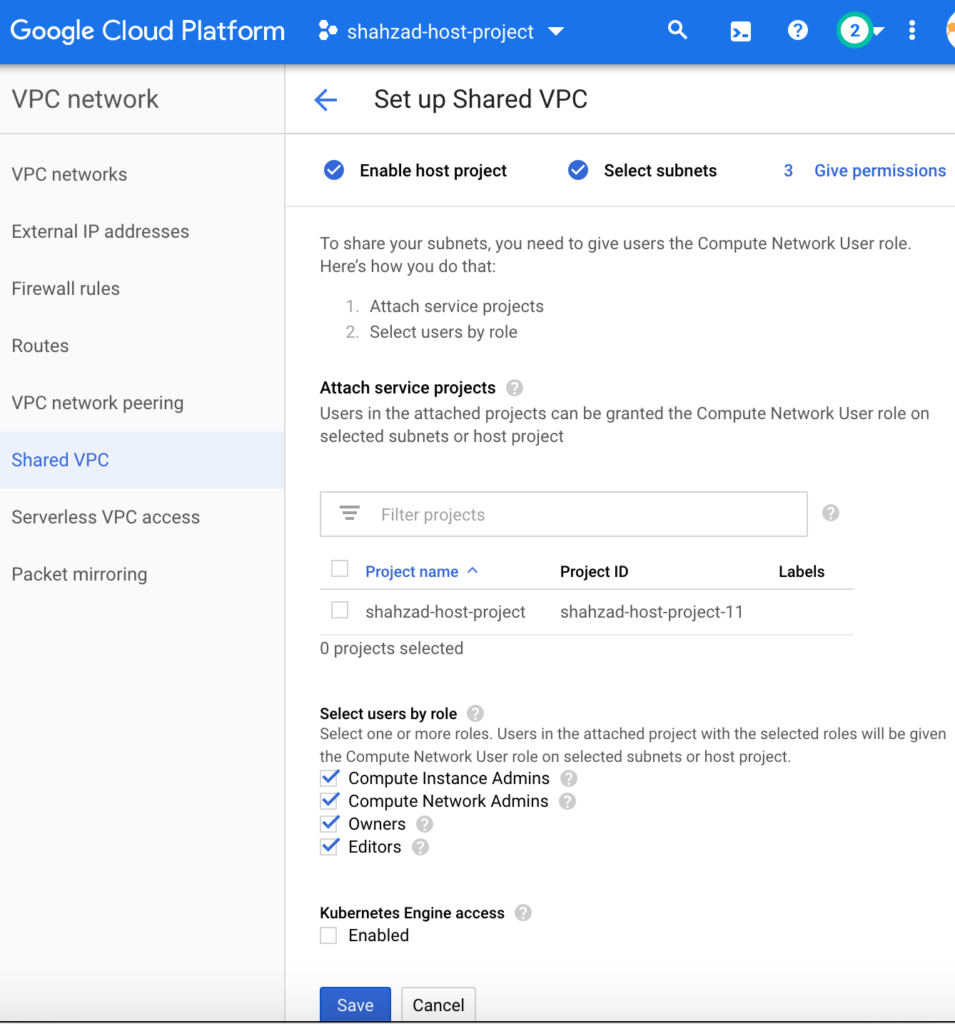The width and height of the screenshot is (955, 1024).
Task: Click the Project ID column header
Action: pyautogui.click(x=594, y=571)
